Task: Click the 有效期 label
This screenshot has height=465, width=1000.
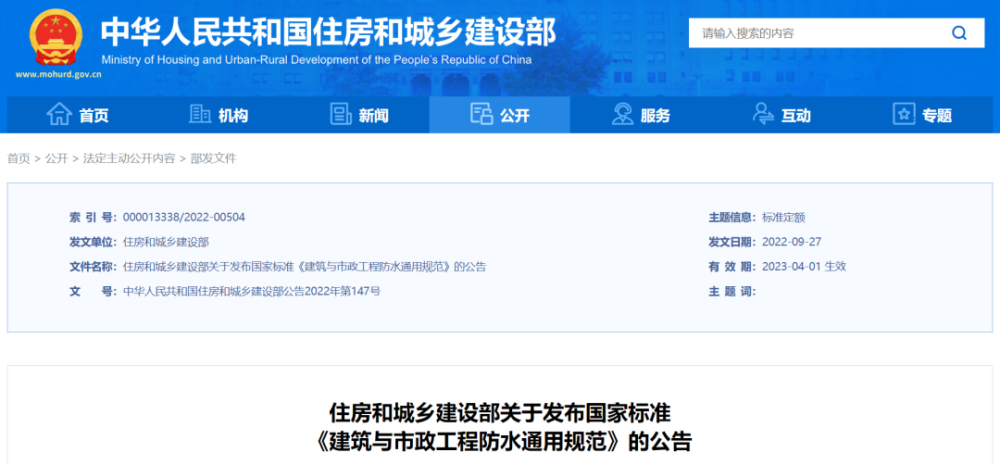Action: [733, 267]
